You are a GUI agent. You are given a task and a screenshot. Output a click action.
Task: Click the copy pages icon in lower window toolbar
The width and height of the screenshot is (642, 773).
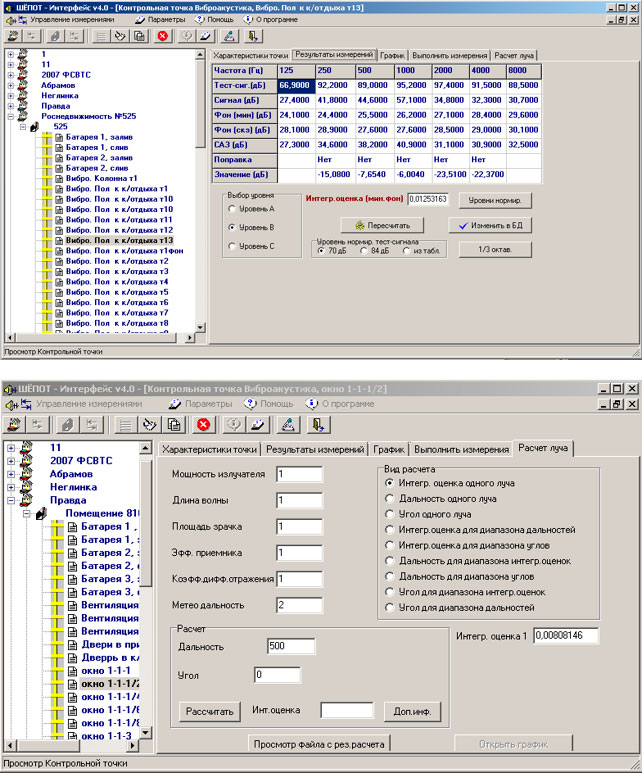[x=174, y=424]
